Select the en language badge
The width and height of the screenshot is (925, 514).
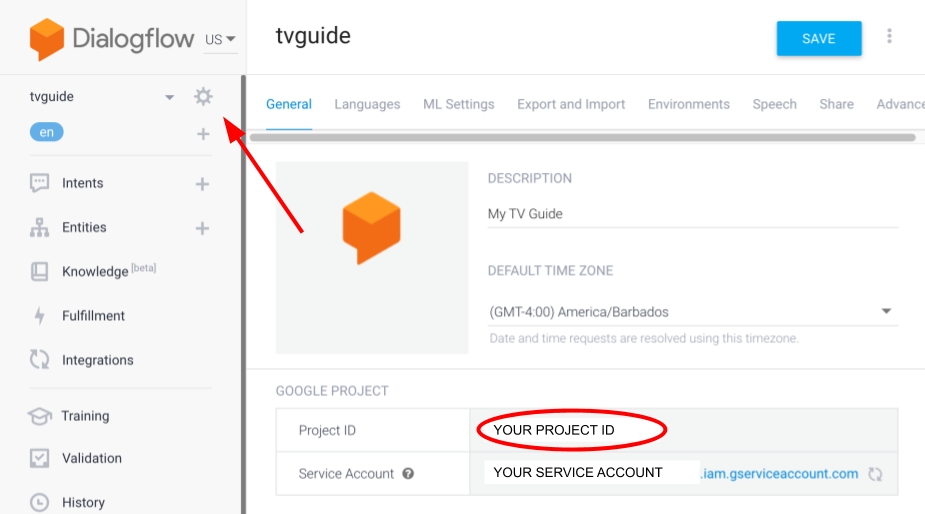pos(47,132)
